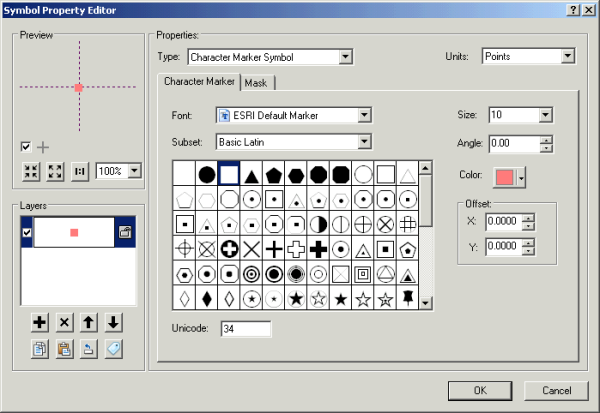Image resolution: width=600 pixels, height=413 pixels.
Task: Click the pink Color swatch
Action: [505, 178]
